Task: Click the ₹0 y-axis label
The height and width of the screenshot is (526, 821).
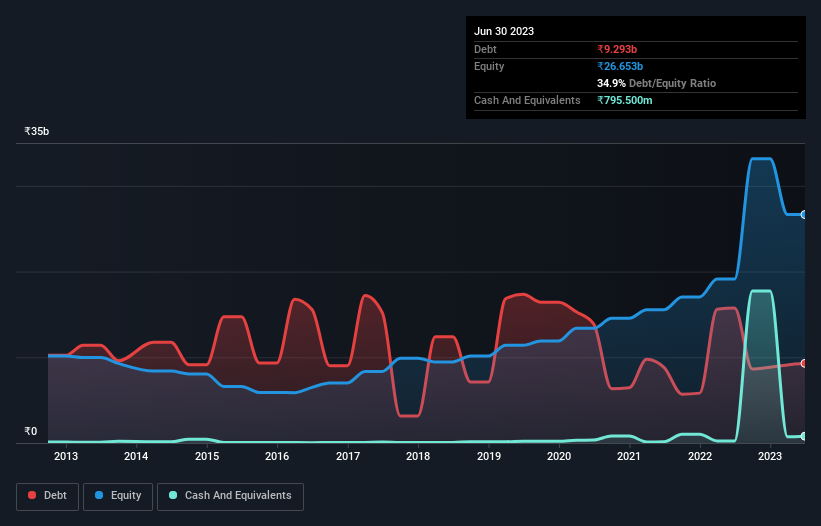Action: click(x=31, y=431)
